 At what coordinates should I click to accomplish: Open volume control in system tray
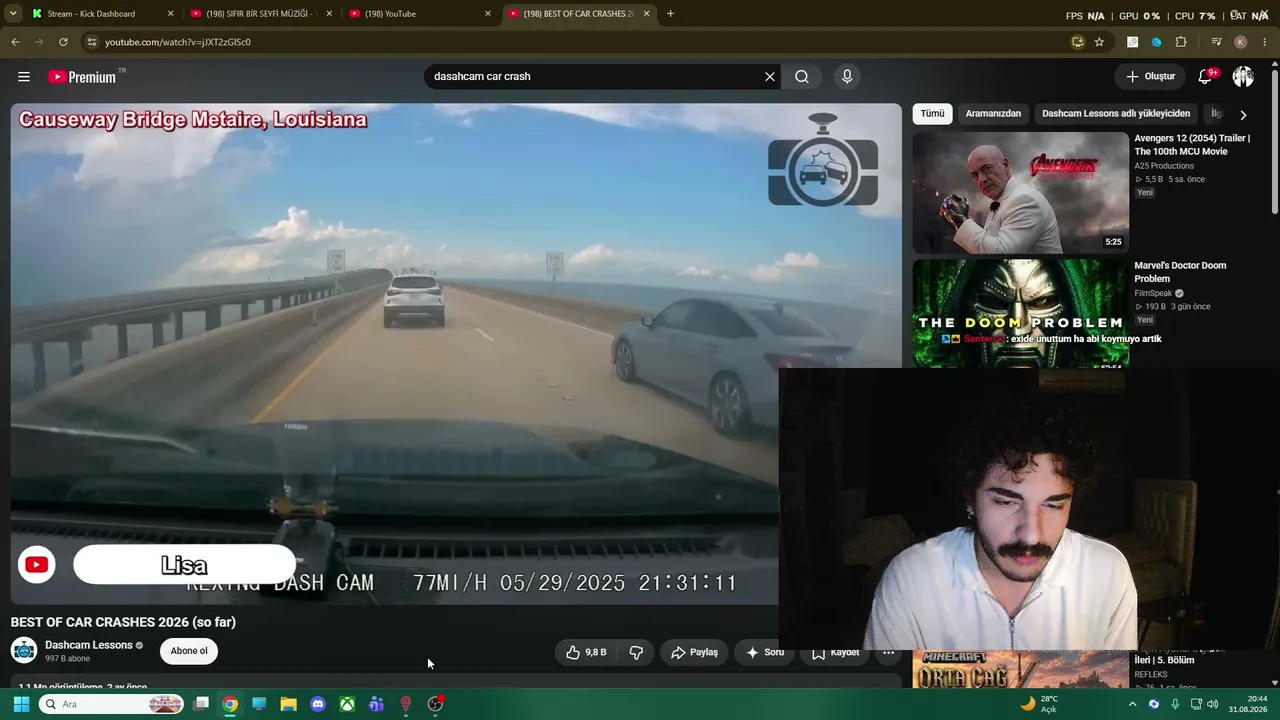pyautogui.click(x=1213, y=704)
